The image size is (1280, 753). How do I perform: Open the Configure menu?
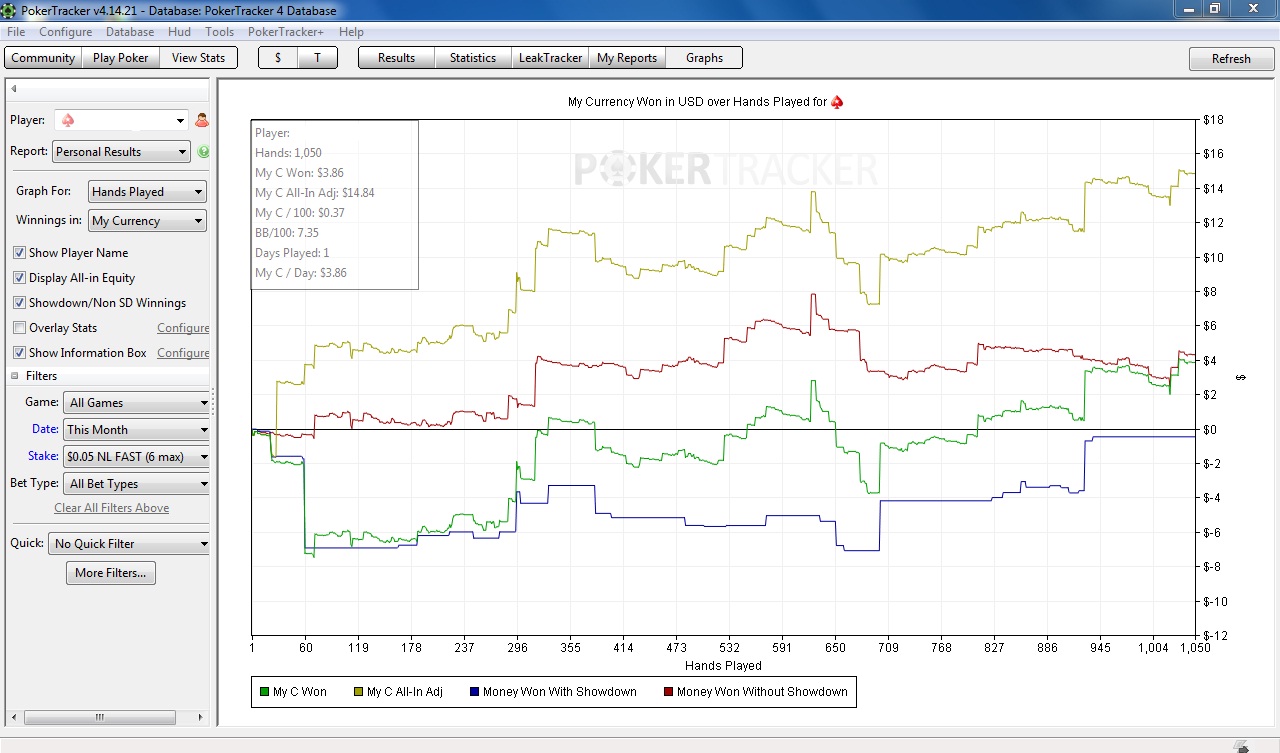tap(66, 32)
